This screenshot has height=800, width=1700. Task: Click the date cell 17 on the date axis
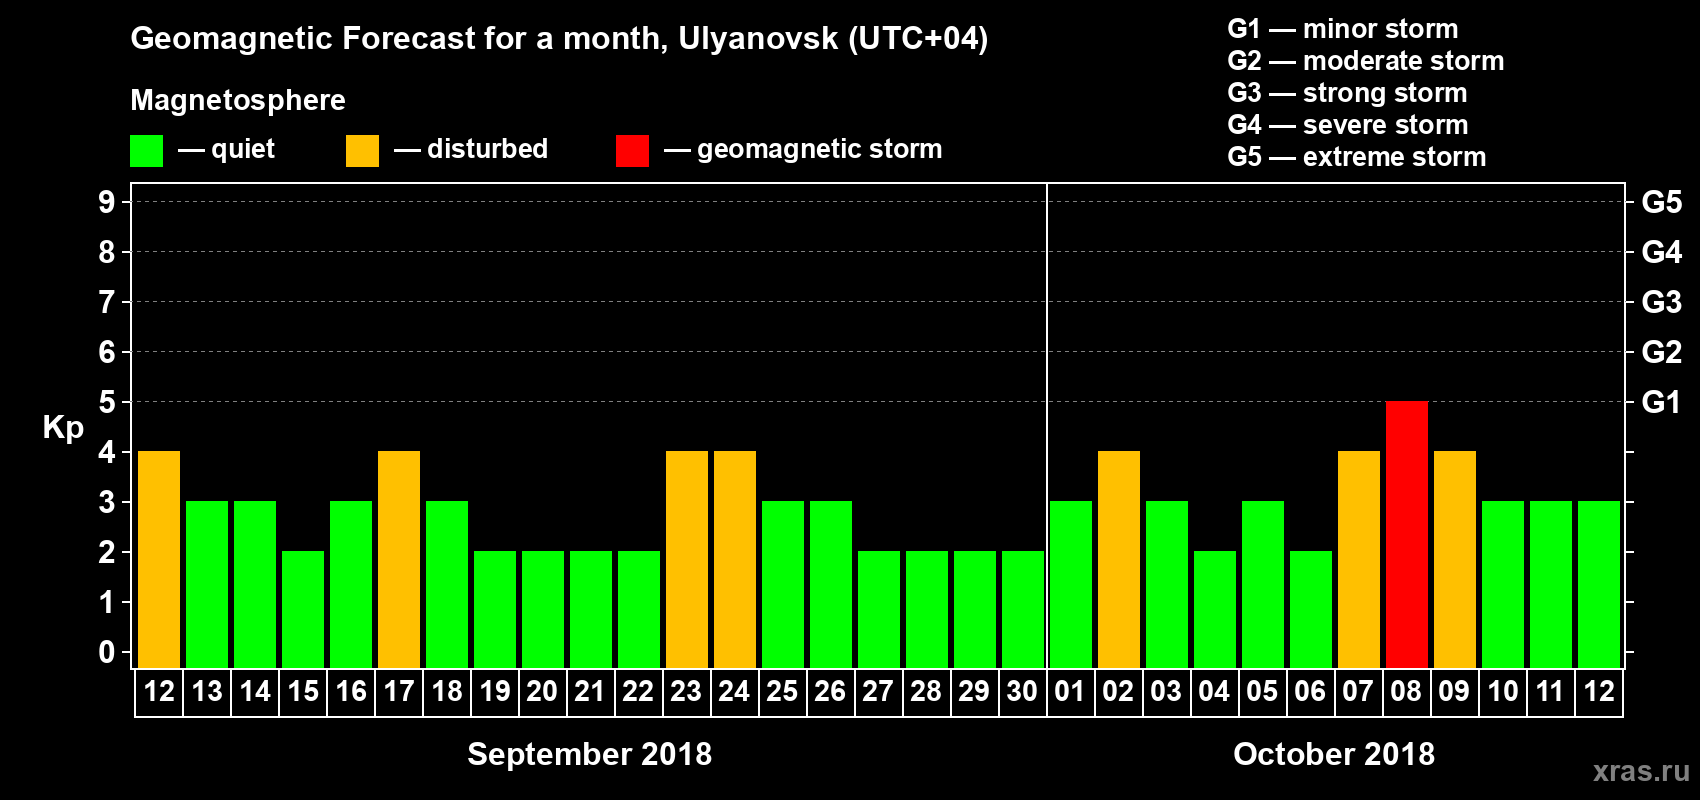click(399, 692)
